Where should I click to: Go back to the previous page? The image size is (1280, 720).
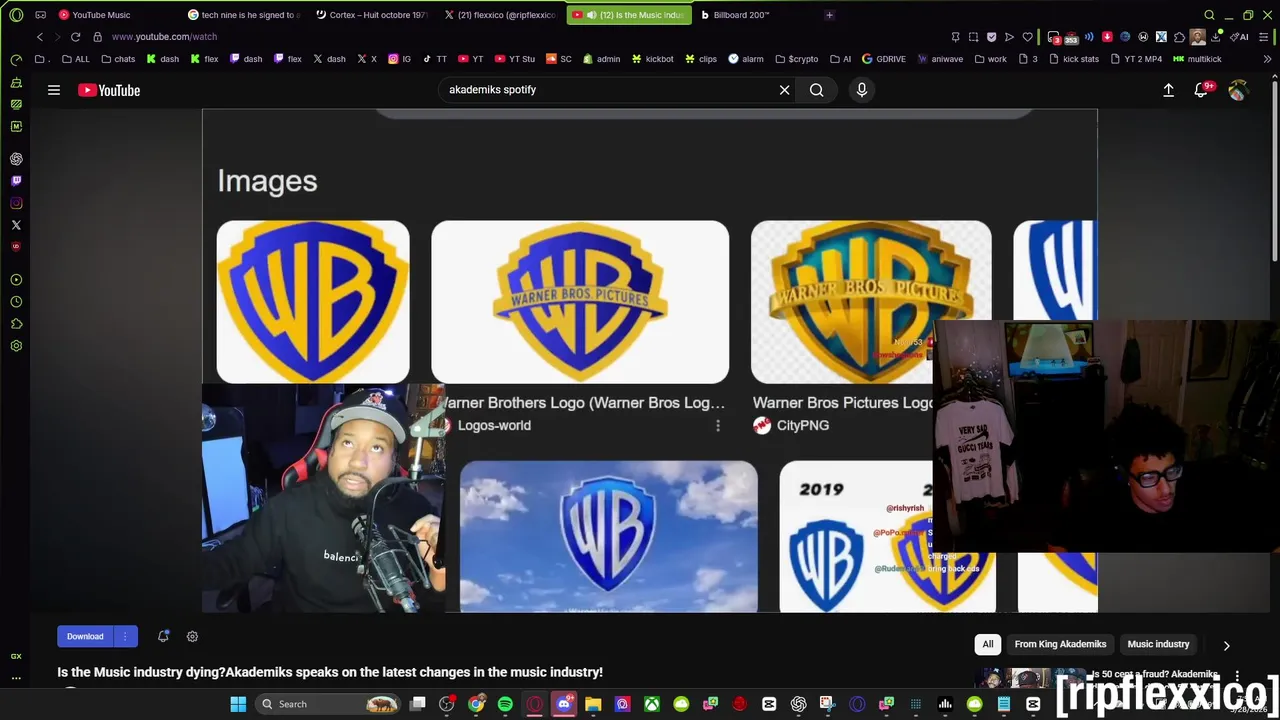click(40, 37)
